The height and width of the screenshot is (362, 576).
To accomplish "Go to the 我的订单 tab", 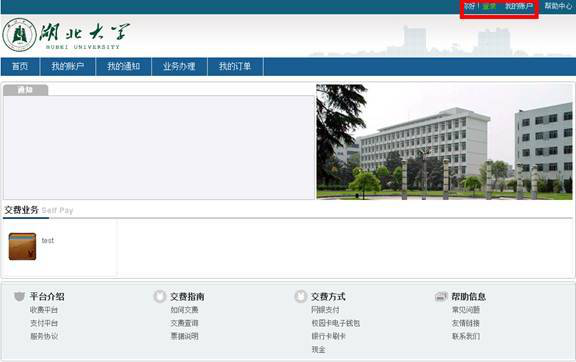I will (235, 67).
